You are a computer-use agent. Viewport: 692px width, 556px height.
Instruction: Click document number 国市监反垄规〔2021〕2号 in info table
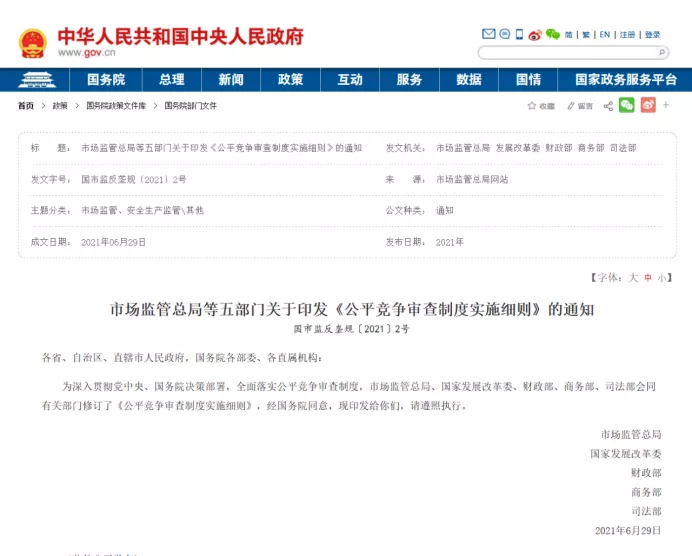[134, 180]
